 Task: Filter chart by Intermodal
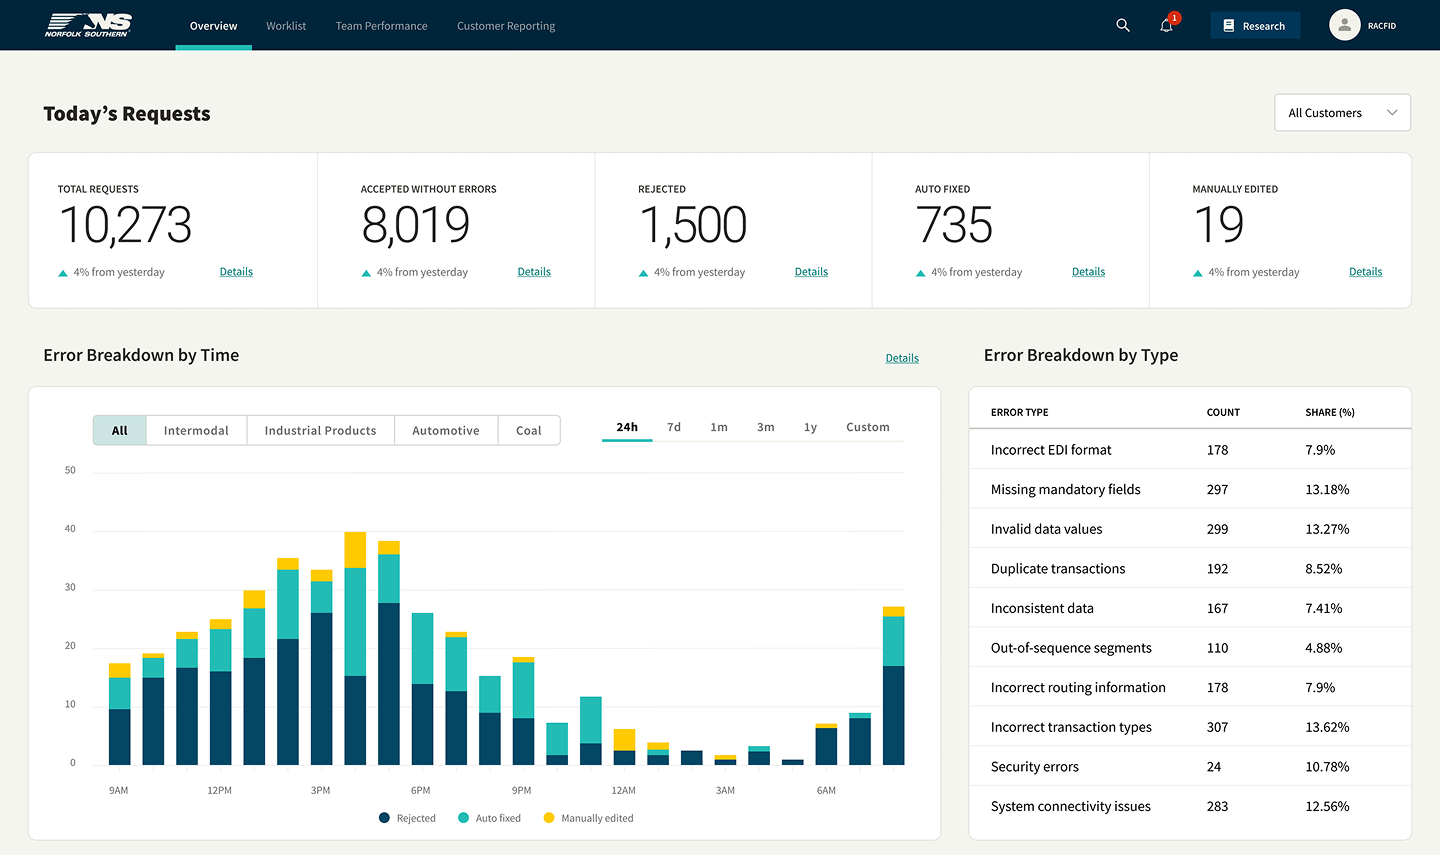(x=196, y=431)
